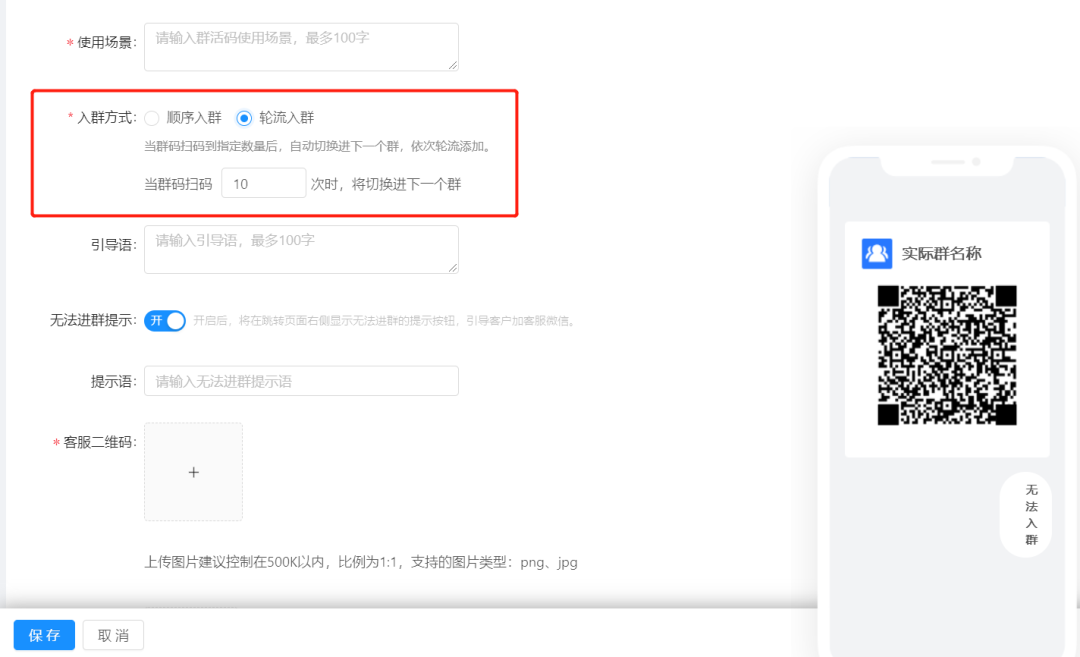Click the 当群码扫码到指定数量后 description text
The width and height of the screenshot is (1080, 657).
(319, 146)
